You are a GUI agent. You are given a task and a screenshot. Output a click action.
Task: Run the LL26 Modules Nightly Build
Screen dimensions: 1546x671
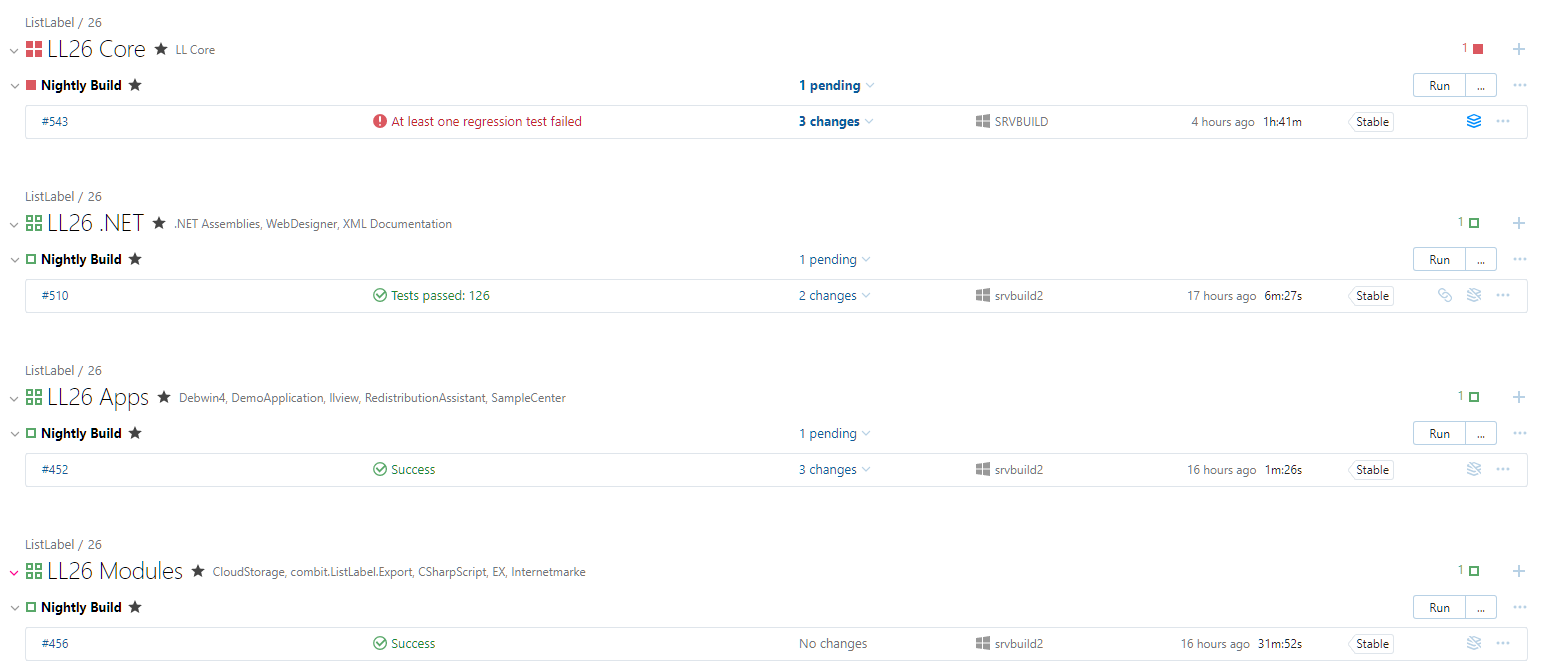pyautogui.click(x=1439, y=608)
